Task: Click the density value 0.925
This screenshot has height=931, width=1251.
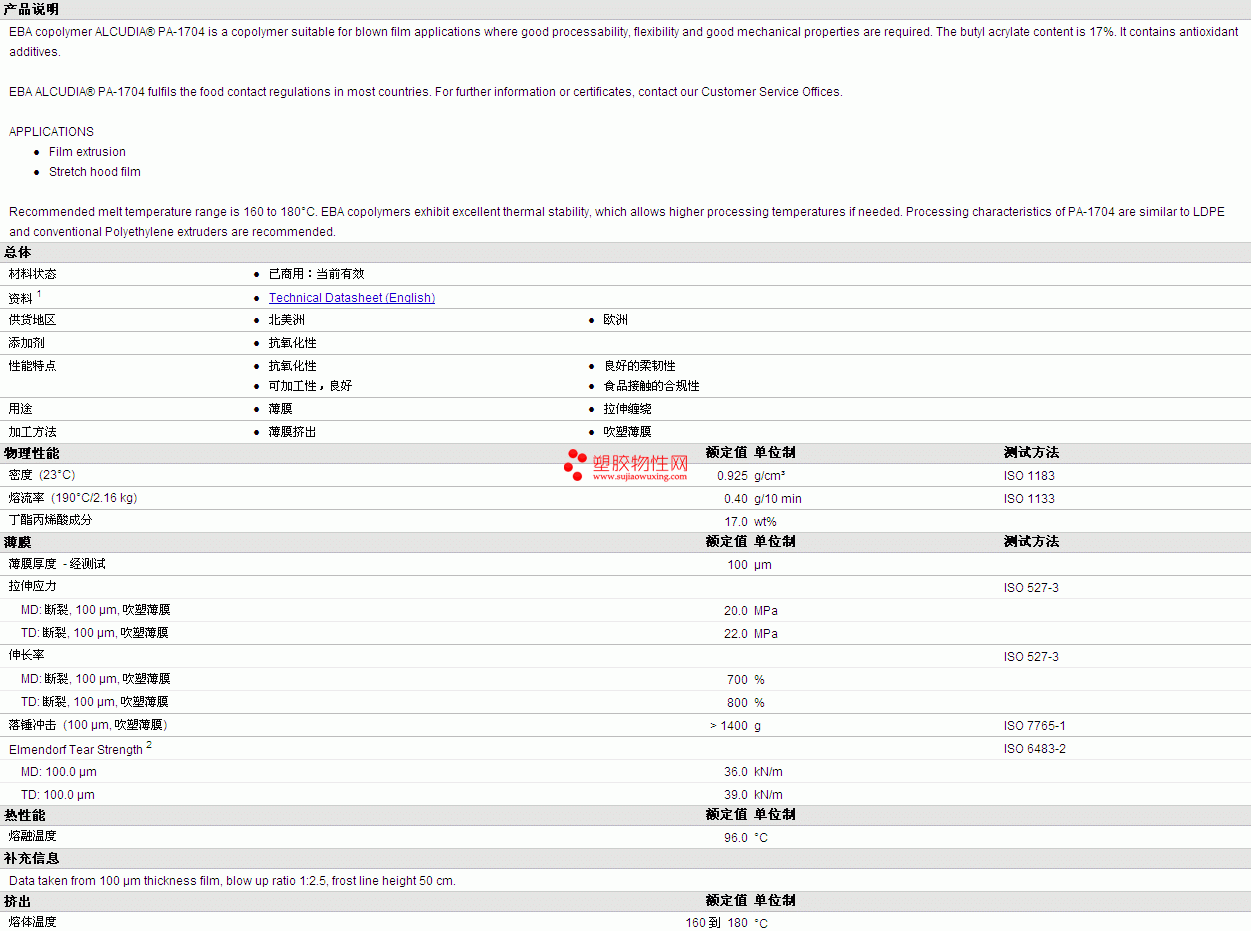Action: (x=732, y=476)
